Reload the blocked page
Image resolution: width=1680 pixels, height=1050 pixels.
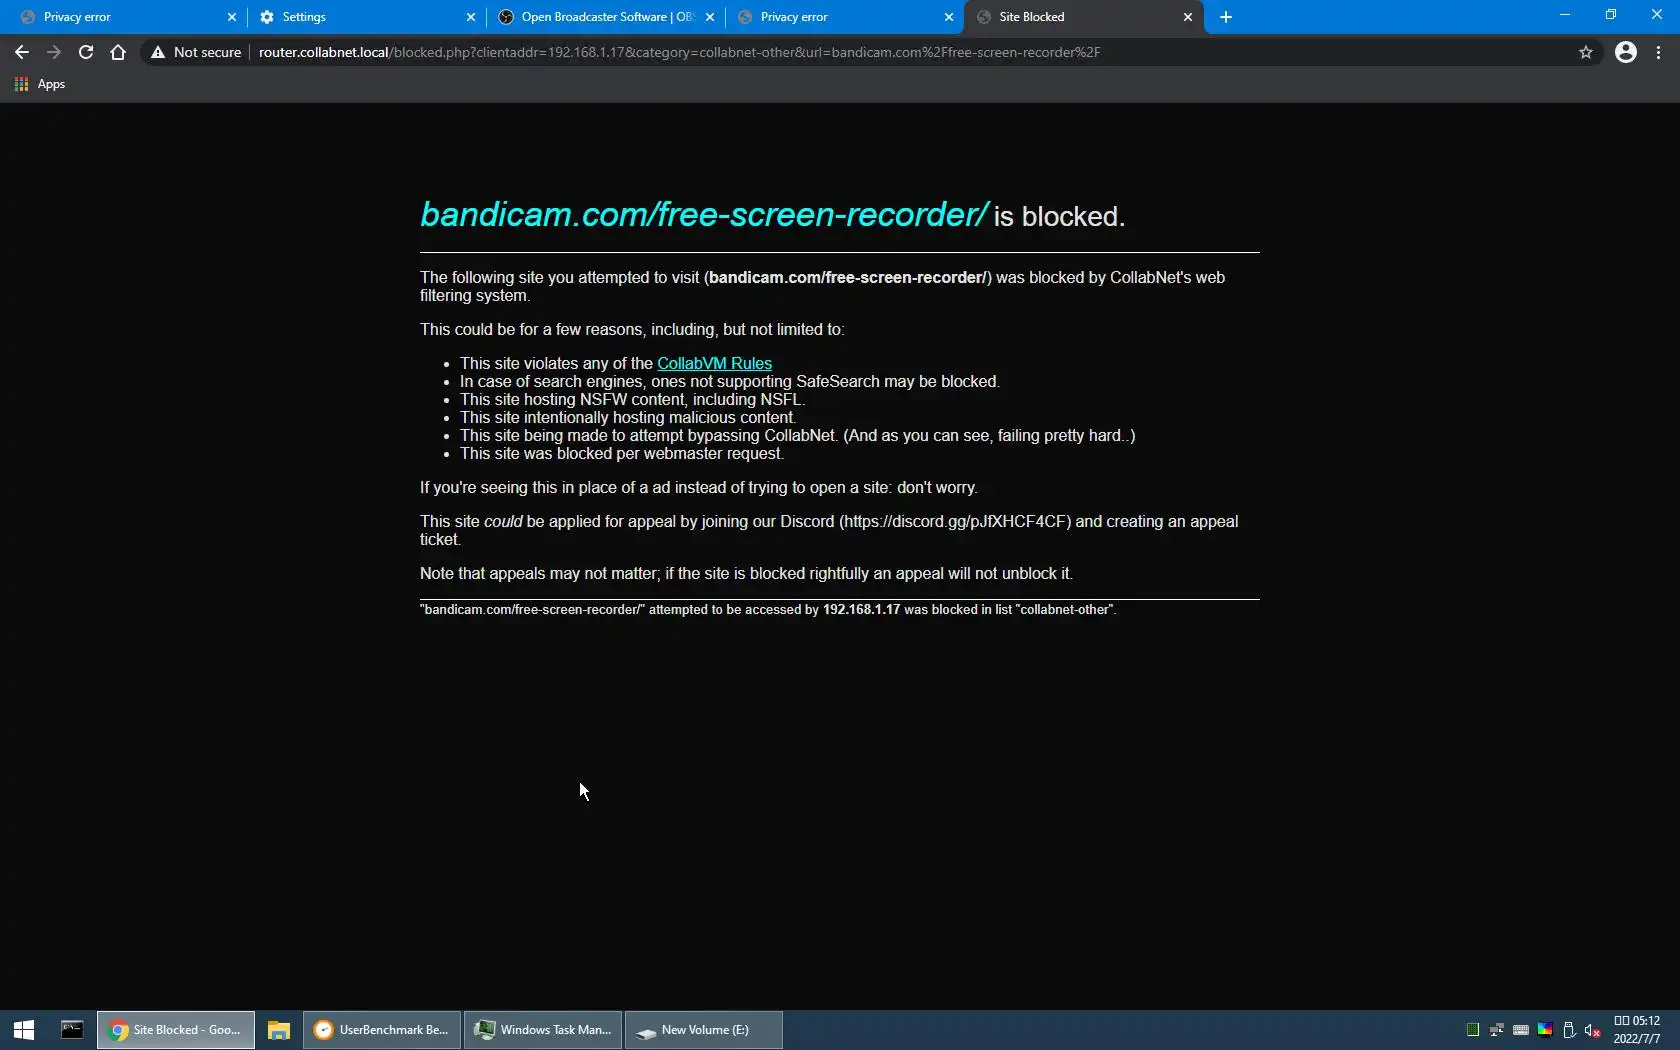click(x=86, y=52)
